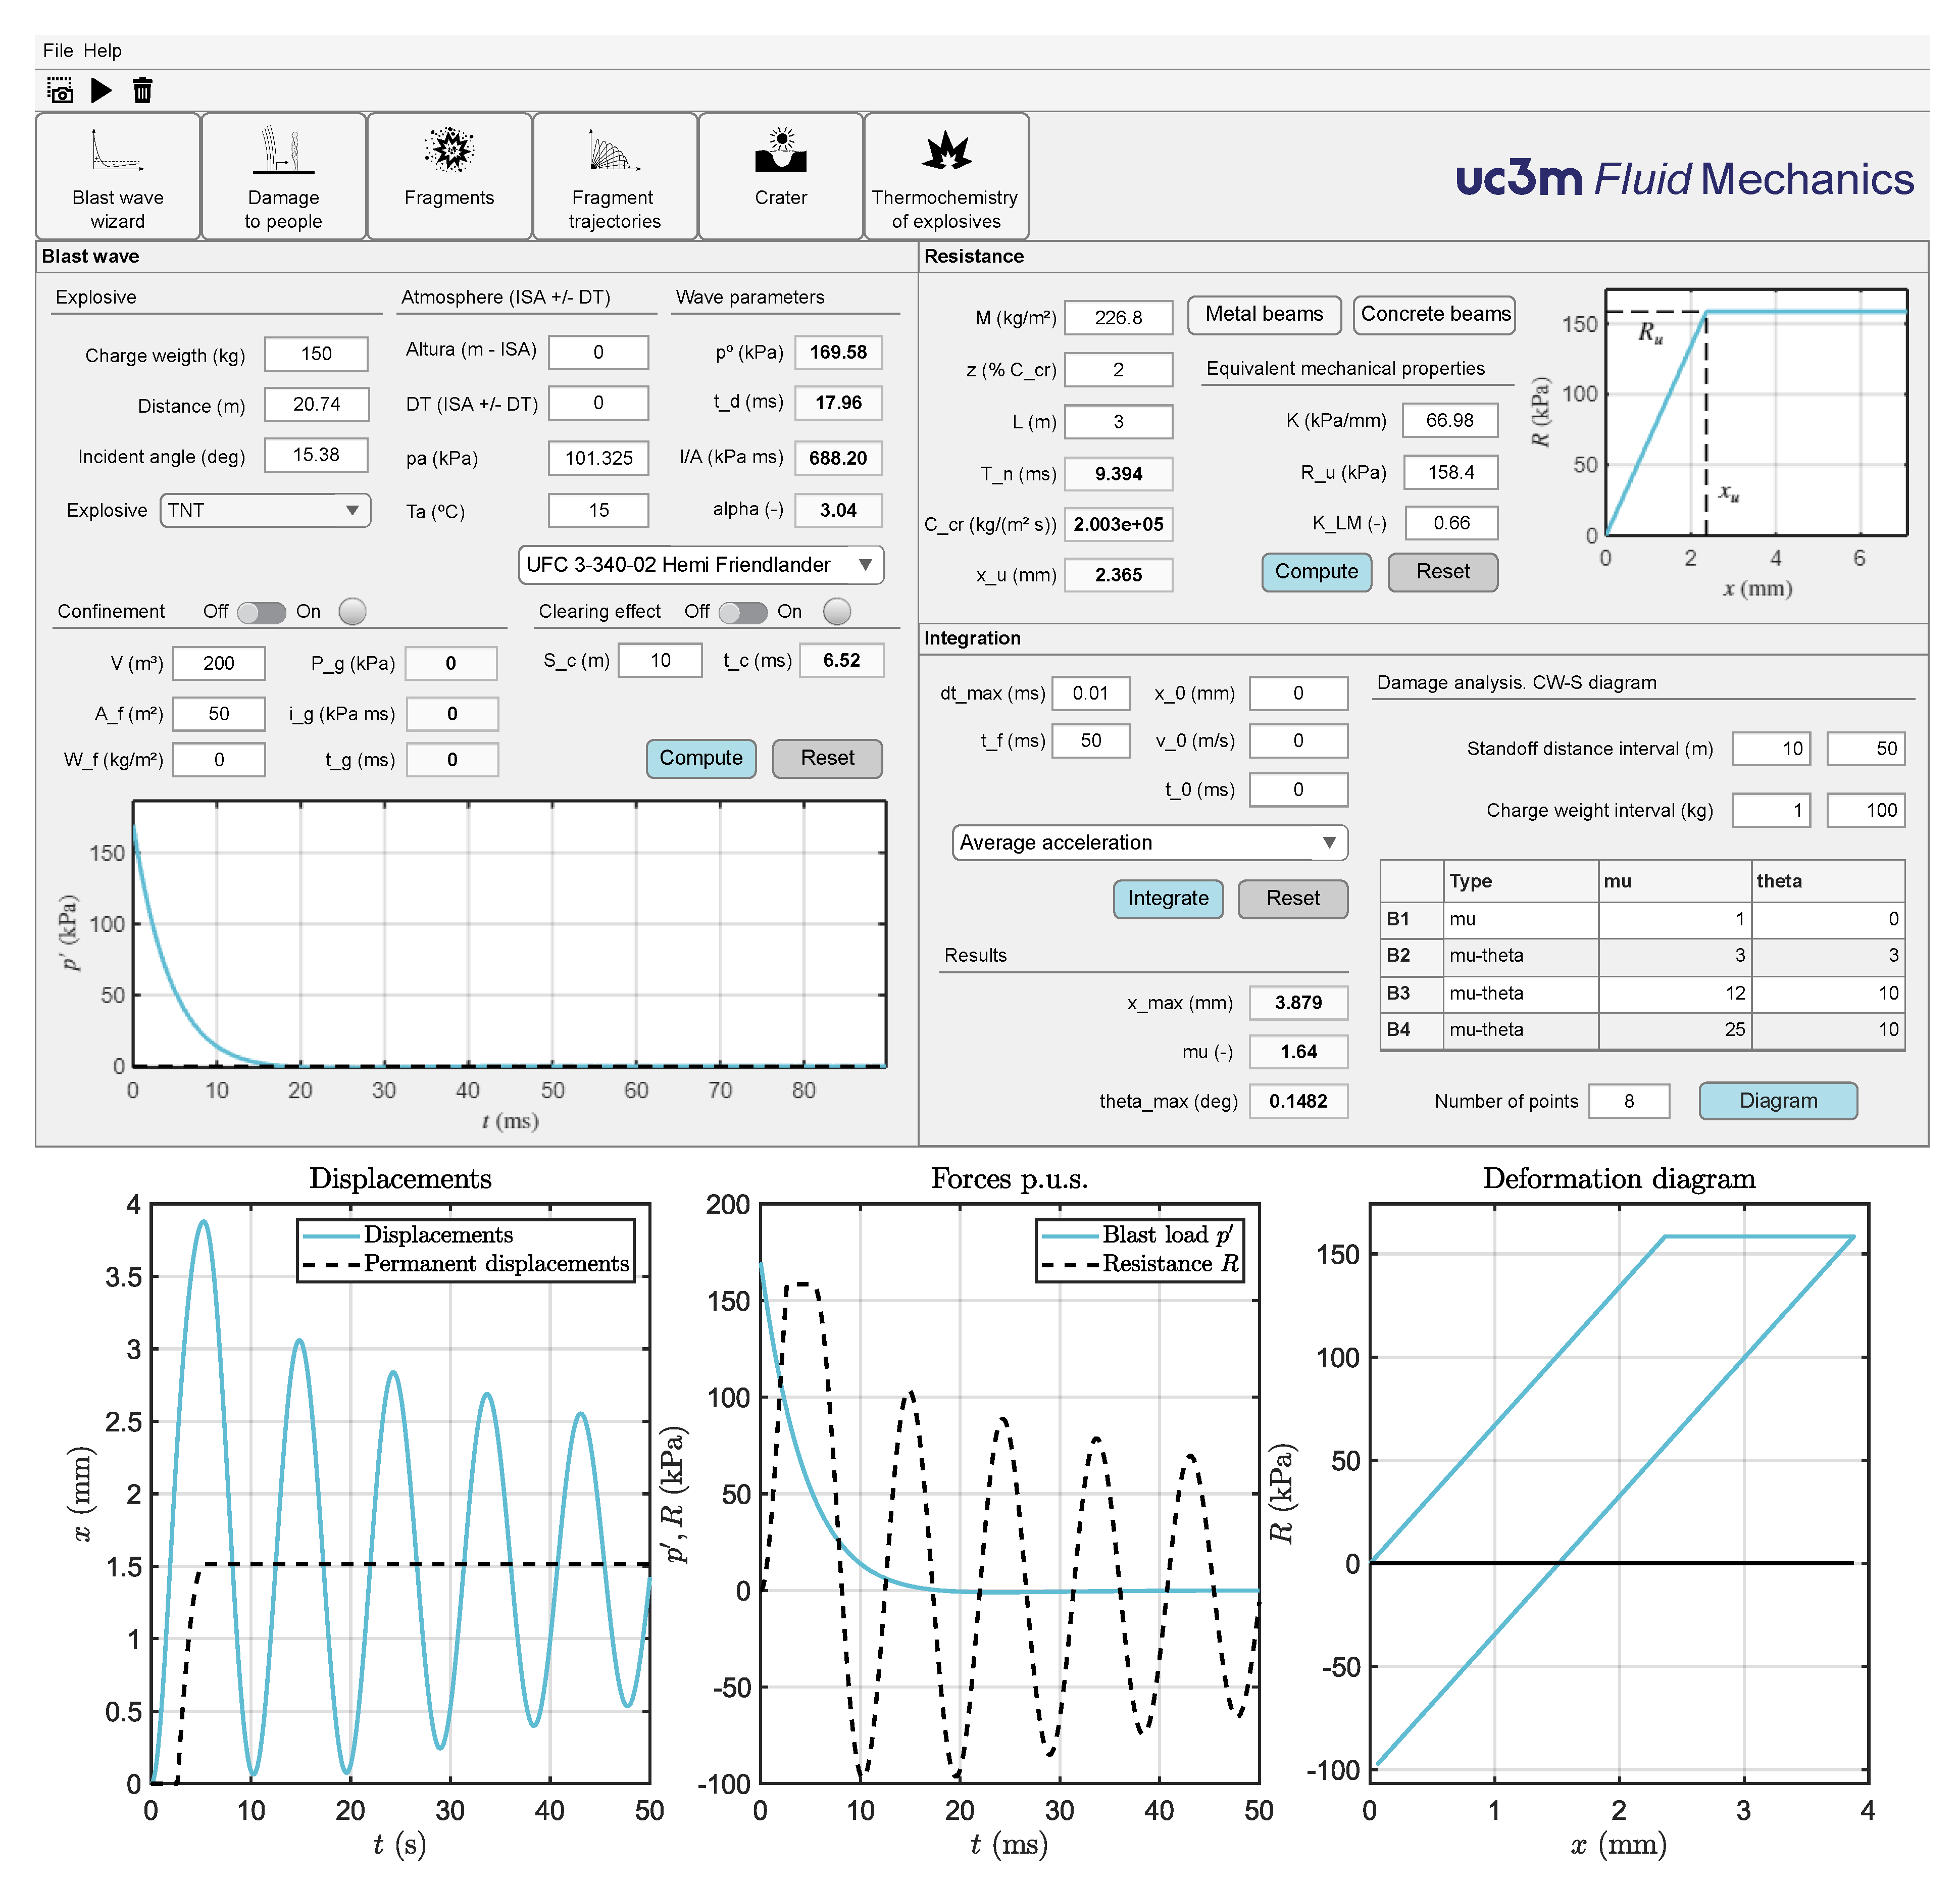
Task: Toggle the Clearing effect switch
Action: (x=743, y=612)
